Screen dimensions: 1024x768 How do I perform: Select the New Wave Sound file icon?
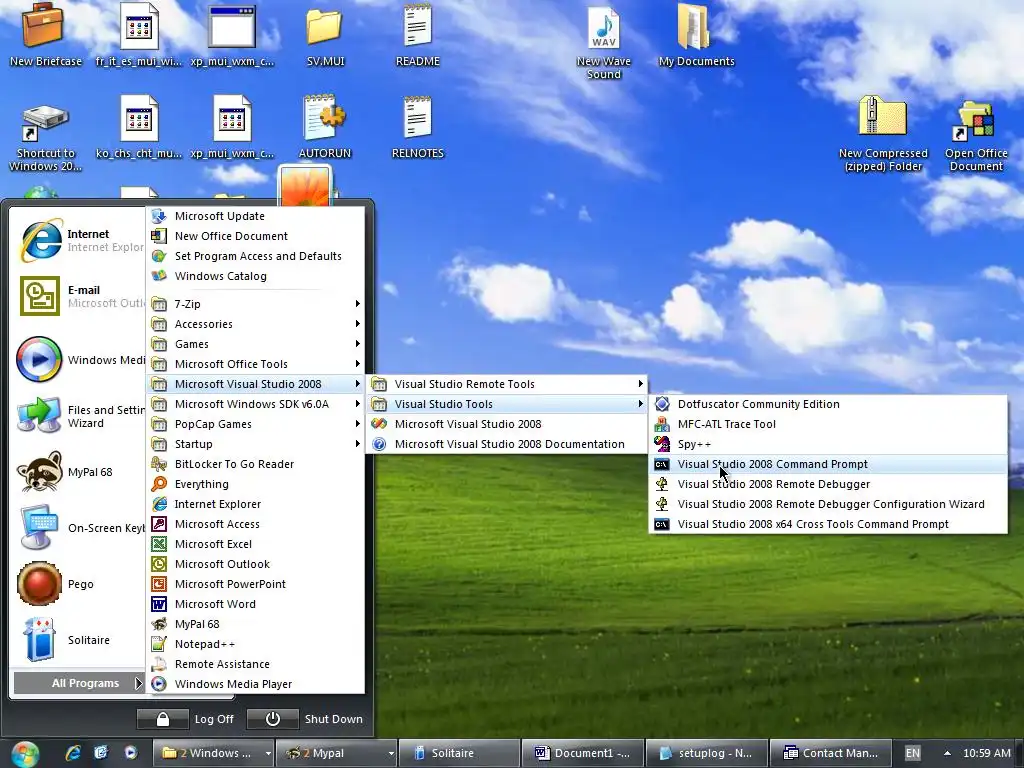(603, 40)
